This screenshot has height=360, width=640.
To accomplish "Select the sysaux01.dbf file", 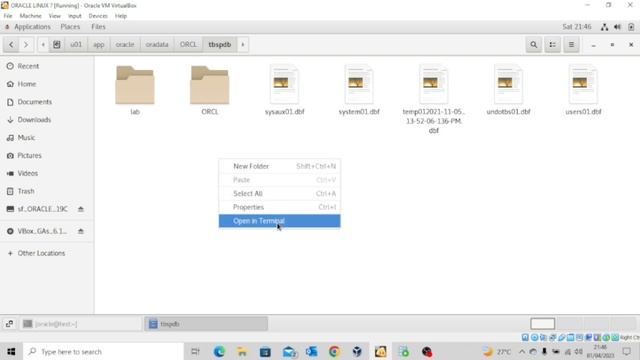I will pos(284,84).
